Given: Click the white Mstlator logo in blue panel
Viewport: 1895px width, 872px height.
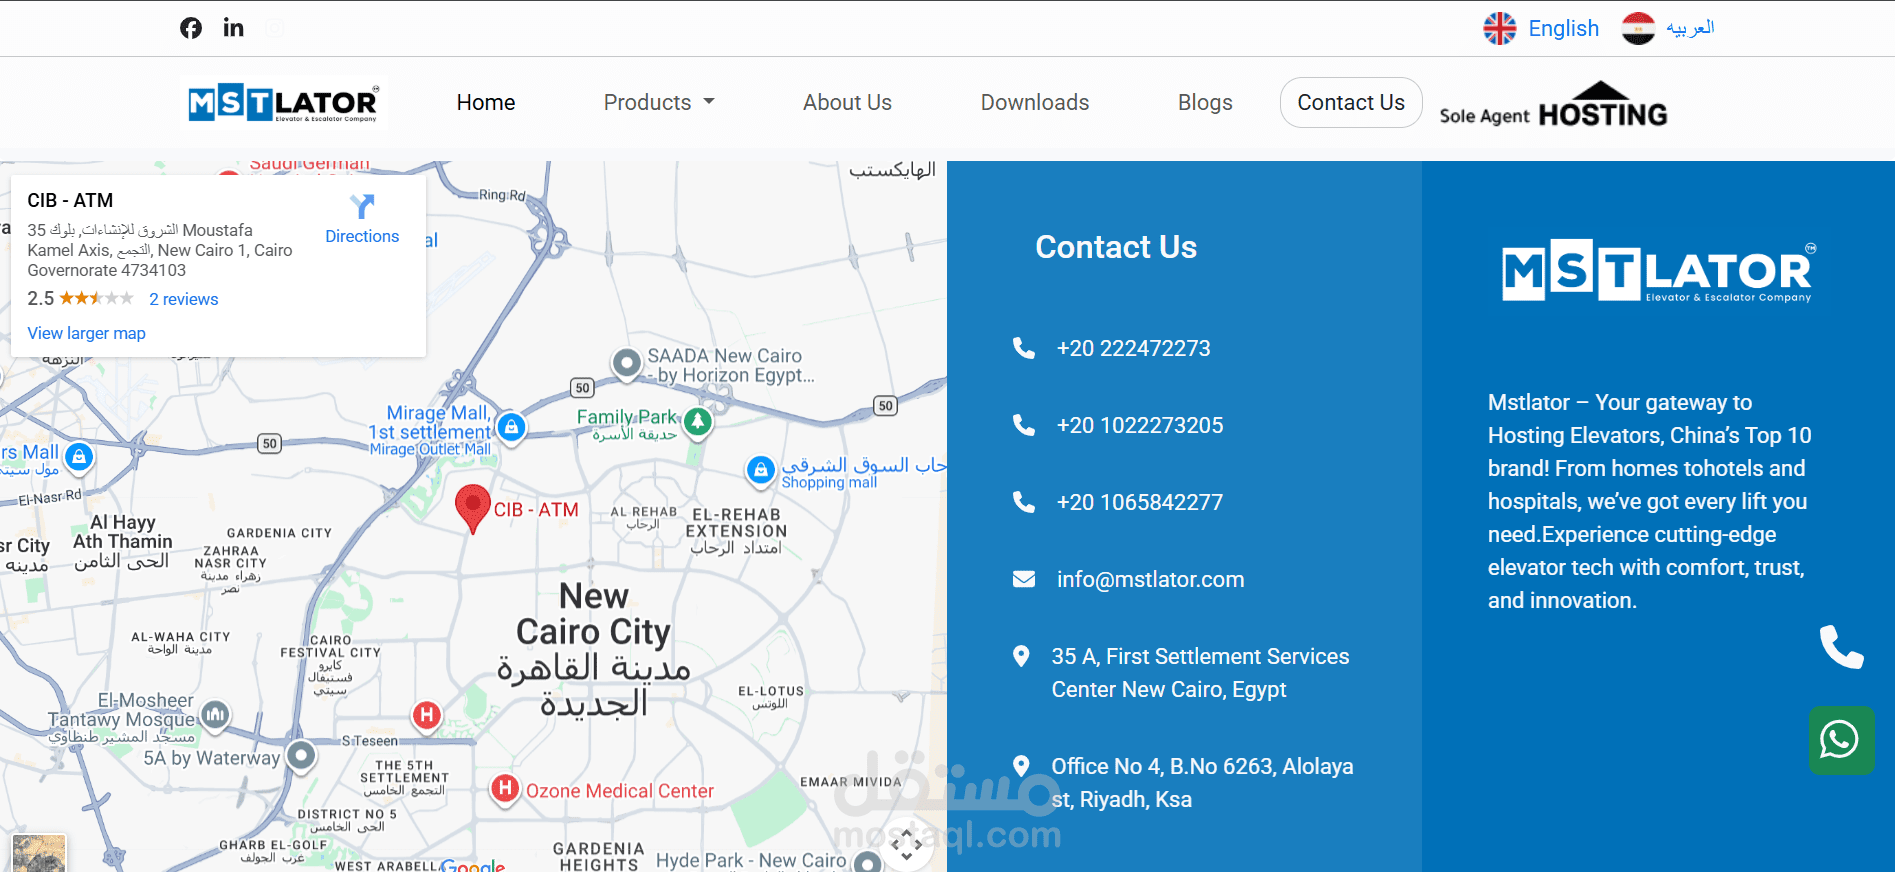Looking at the screenshot, I should (x=1659, y=271).
